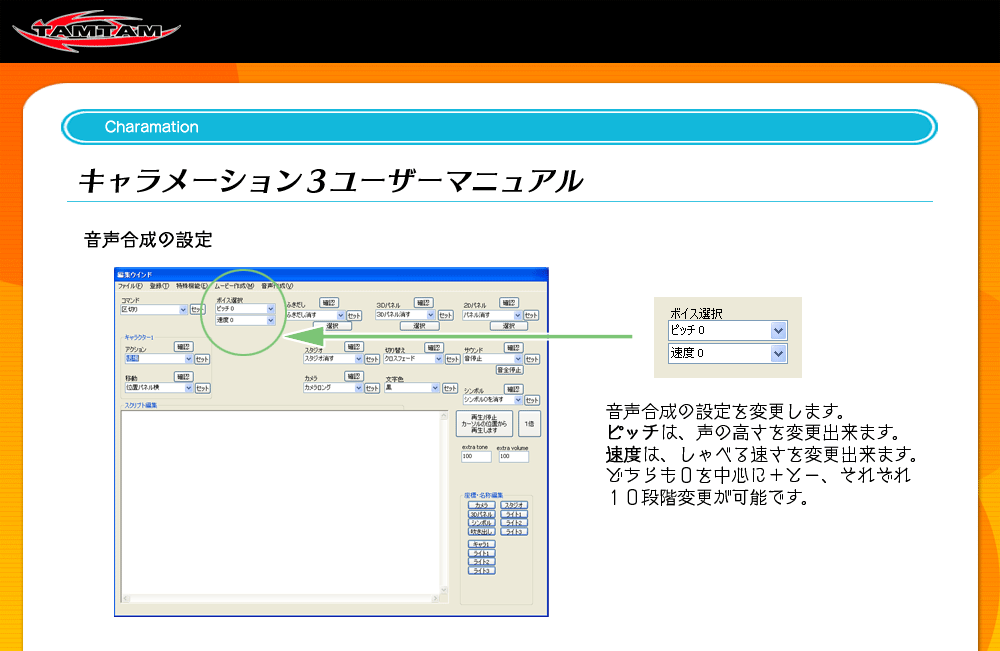
Task: Click 選択 button under 2Dパネル dropdown
Action: coord(509,326)
